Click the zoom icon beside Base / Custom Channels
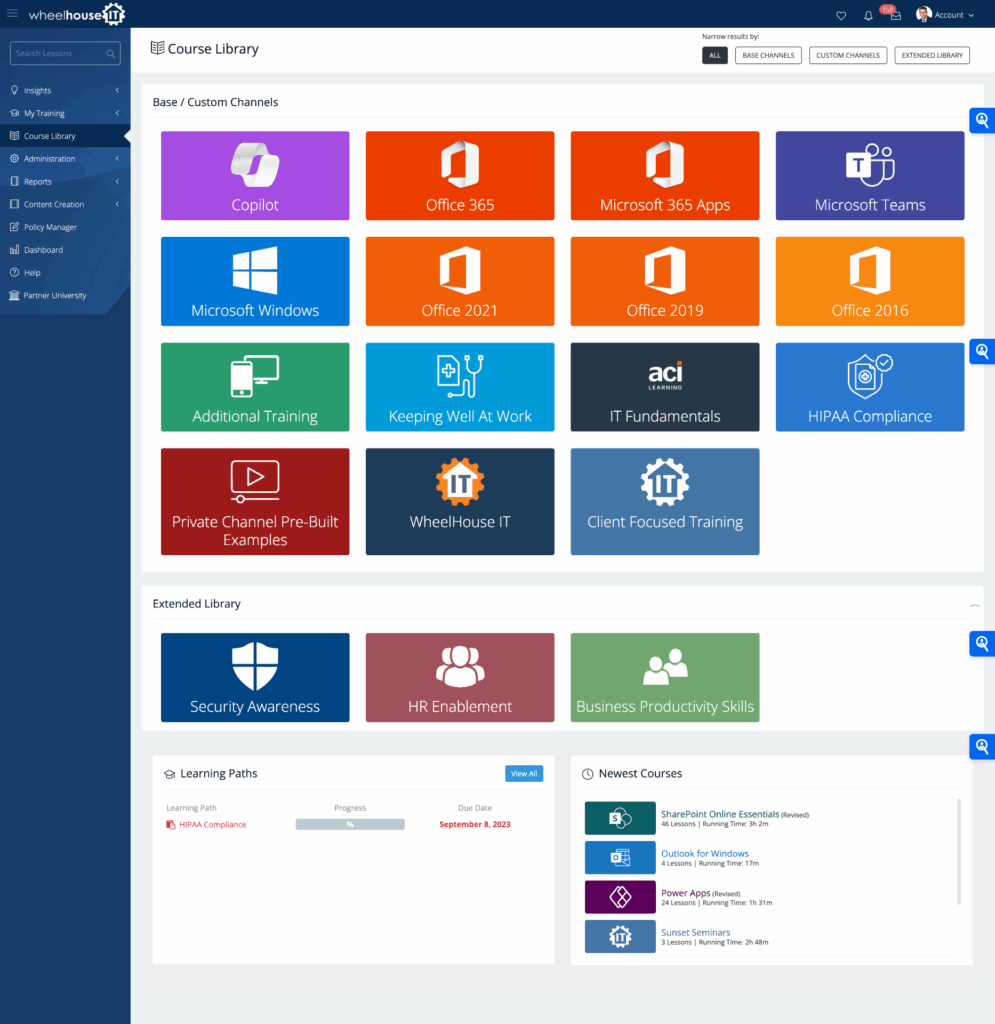 click(x=982, y=120)
